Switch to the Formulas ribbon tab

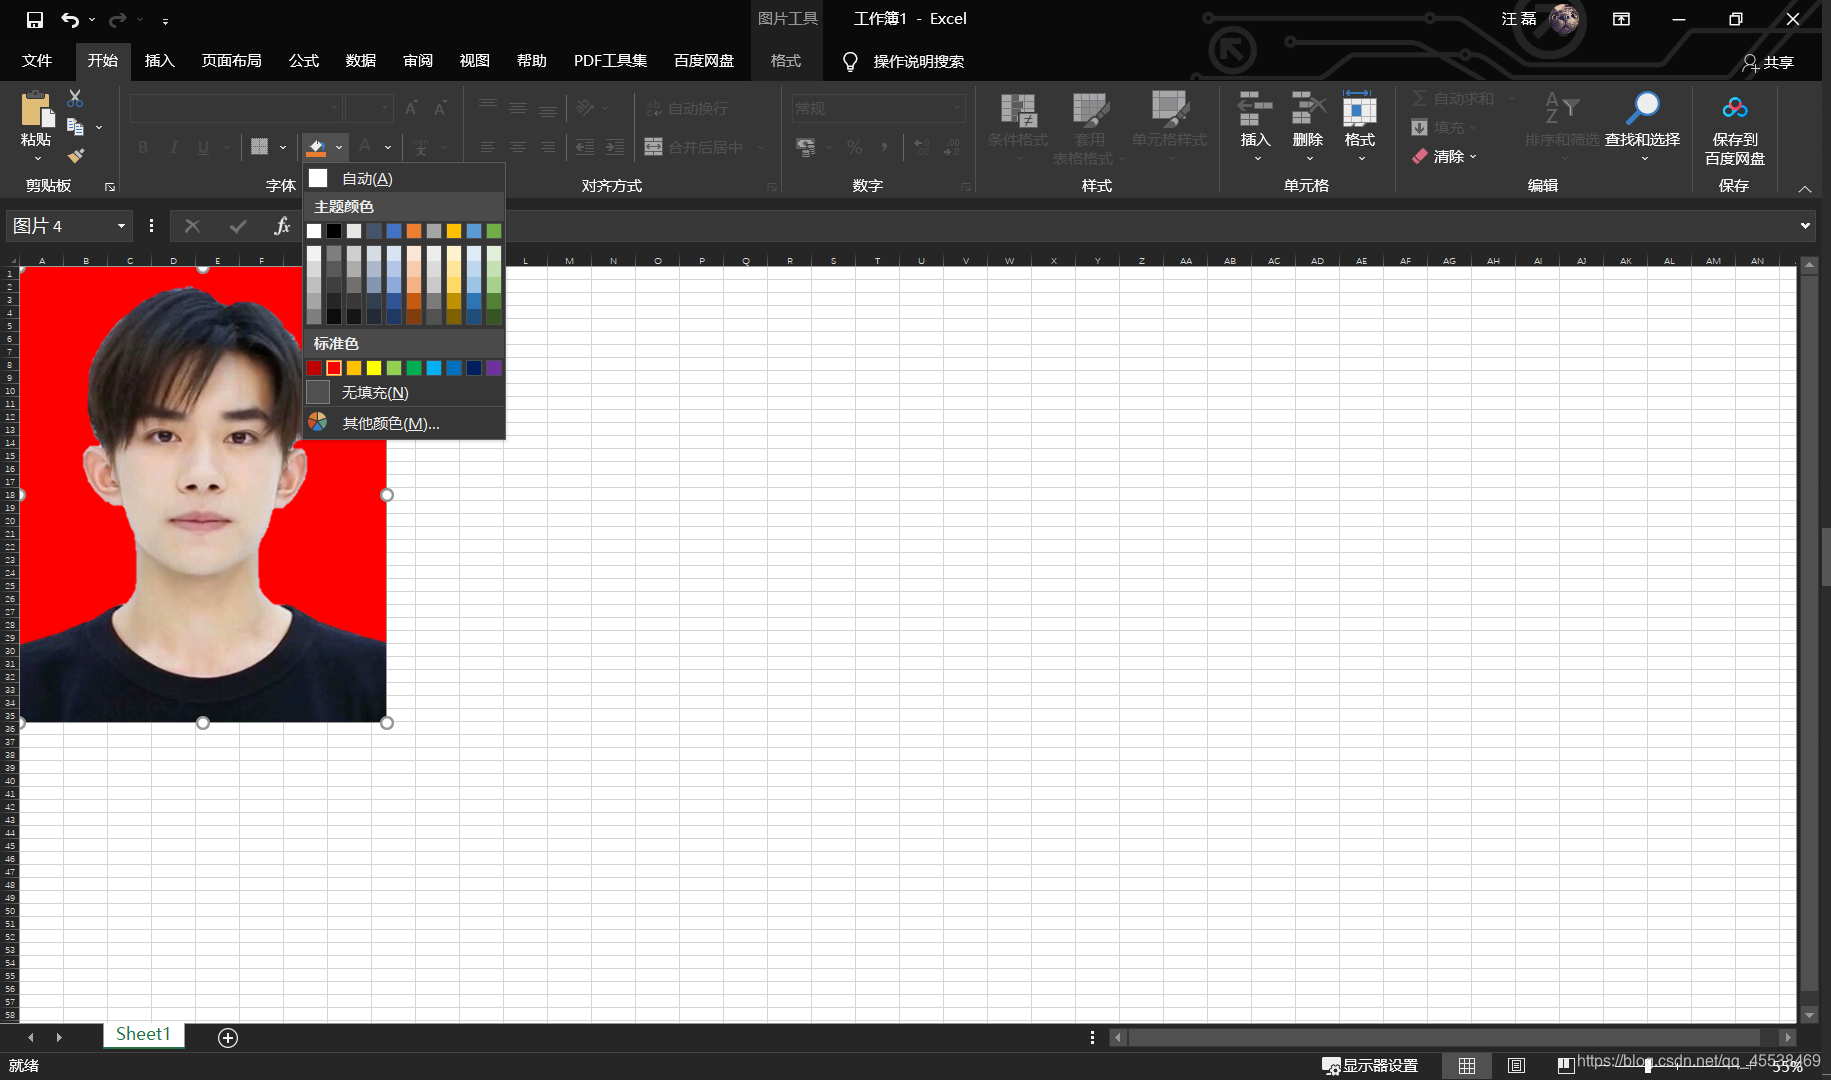(304, 61)
